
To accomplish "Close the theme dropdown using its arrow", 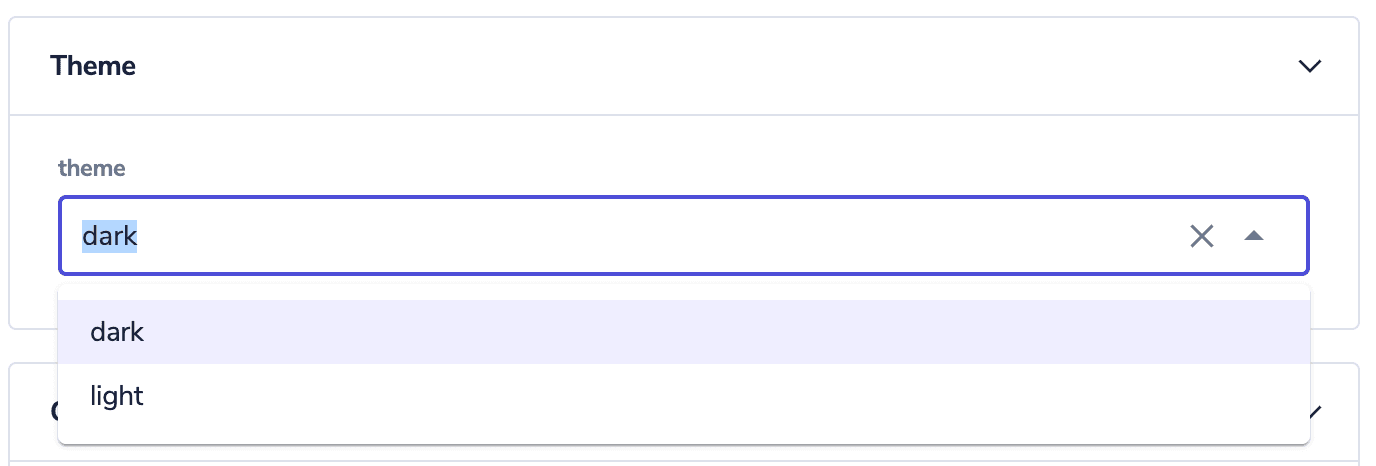I will [1253, 236].
